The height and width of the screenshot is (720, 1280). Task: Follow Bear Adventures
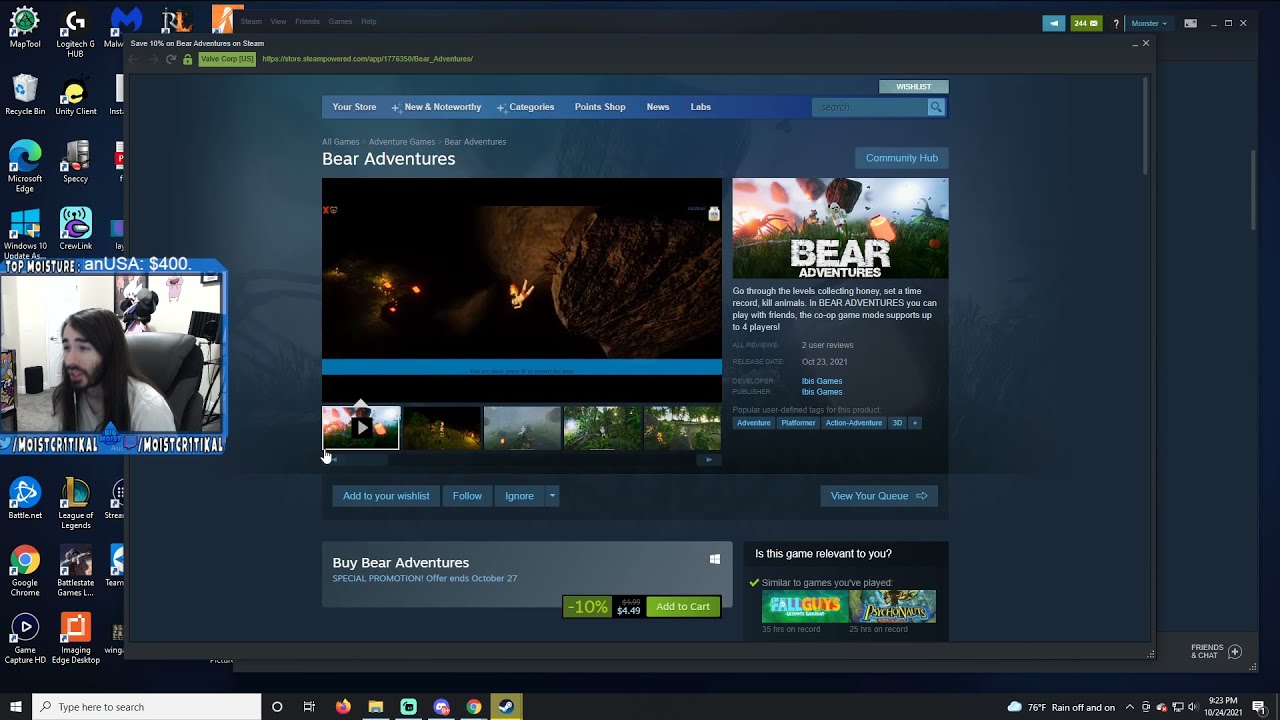467,496
